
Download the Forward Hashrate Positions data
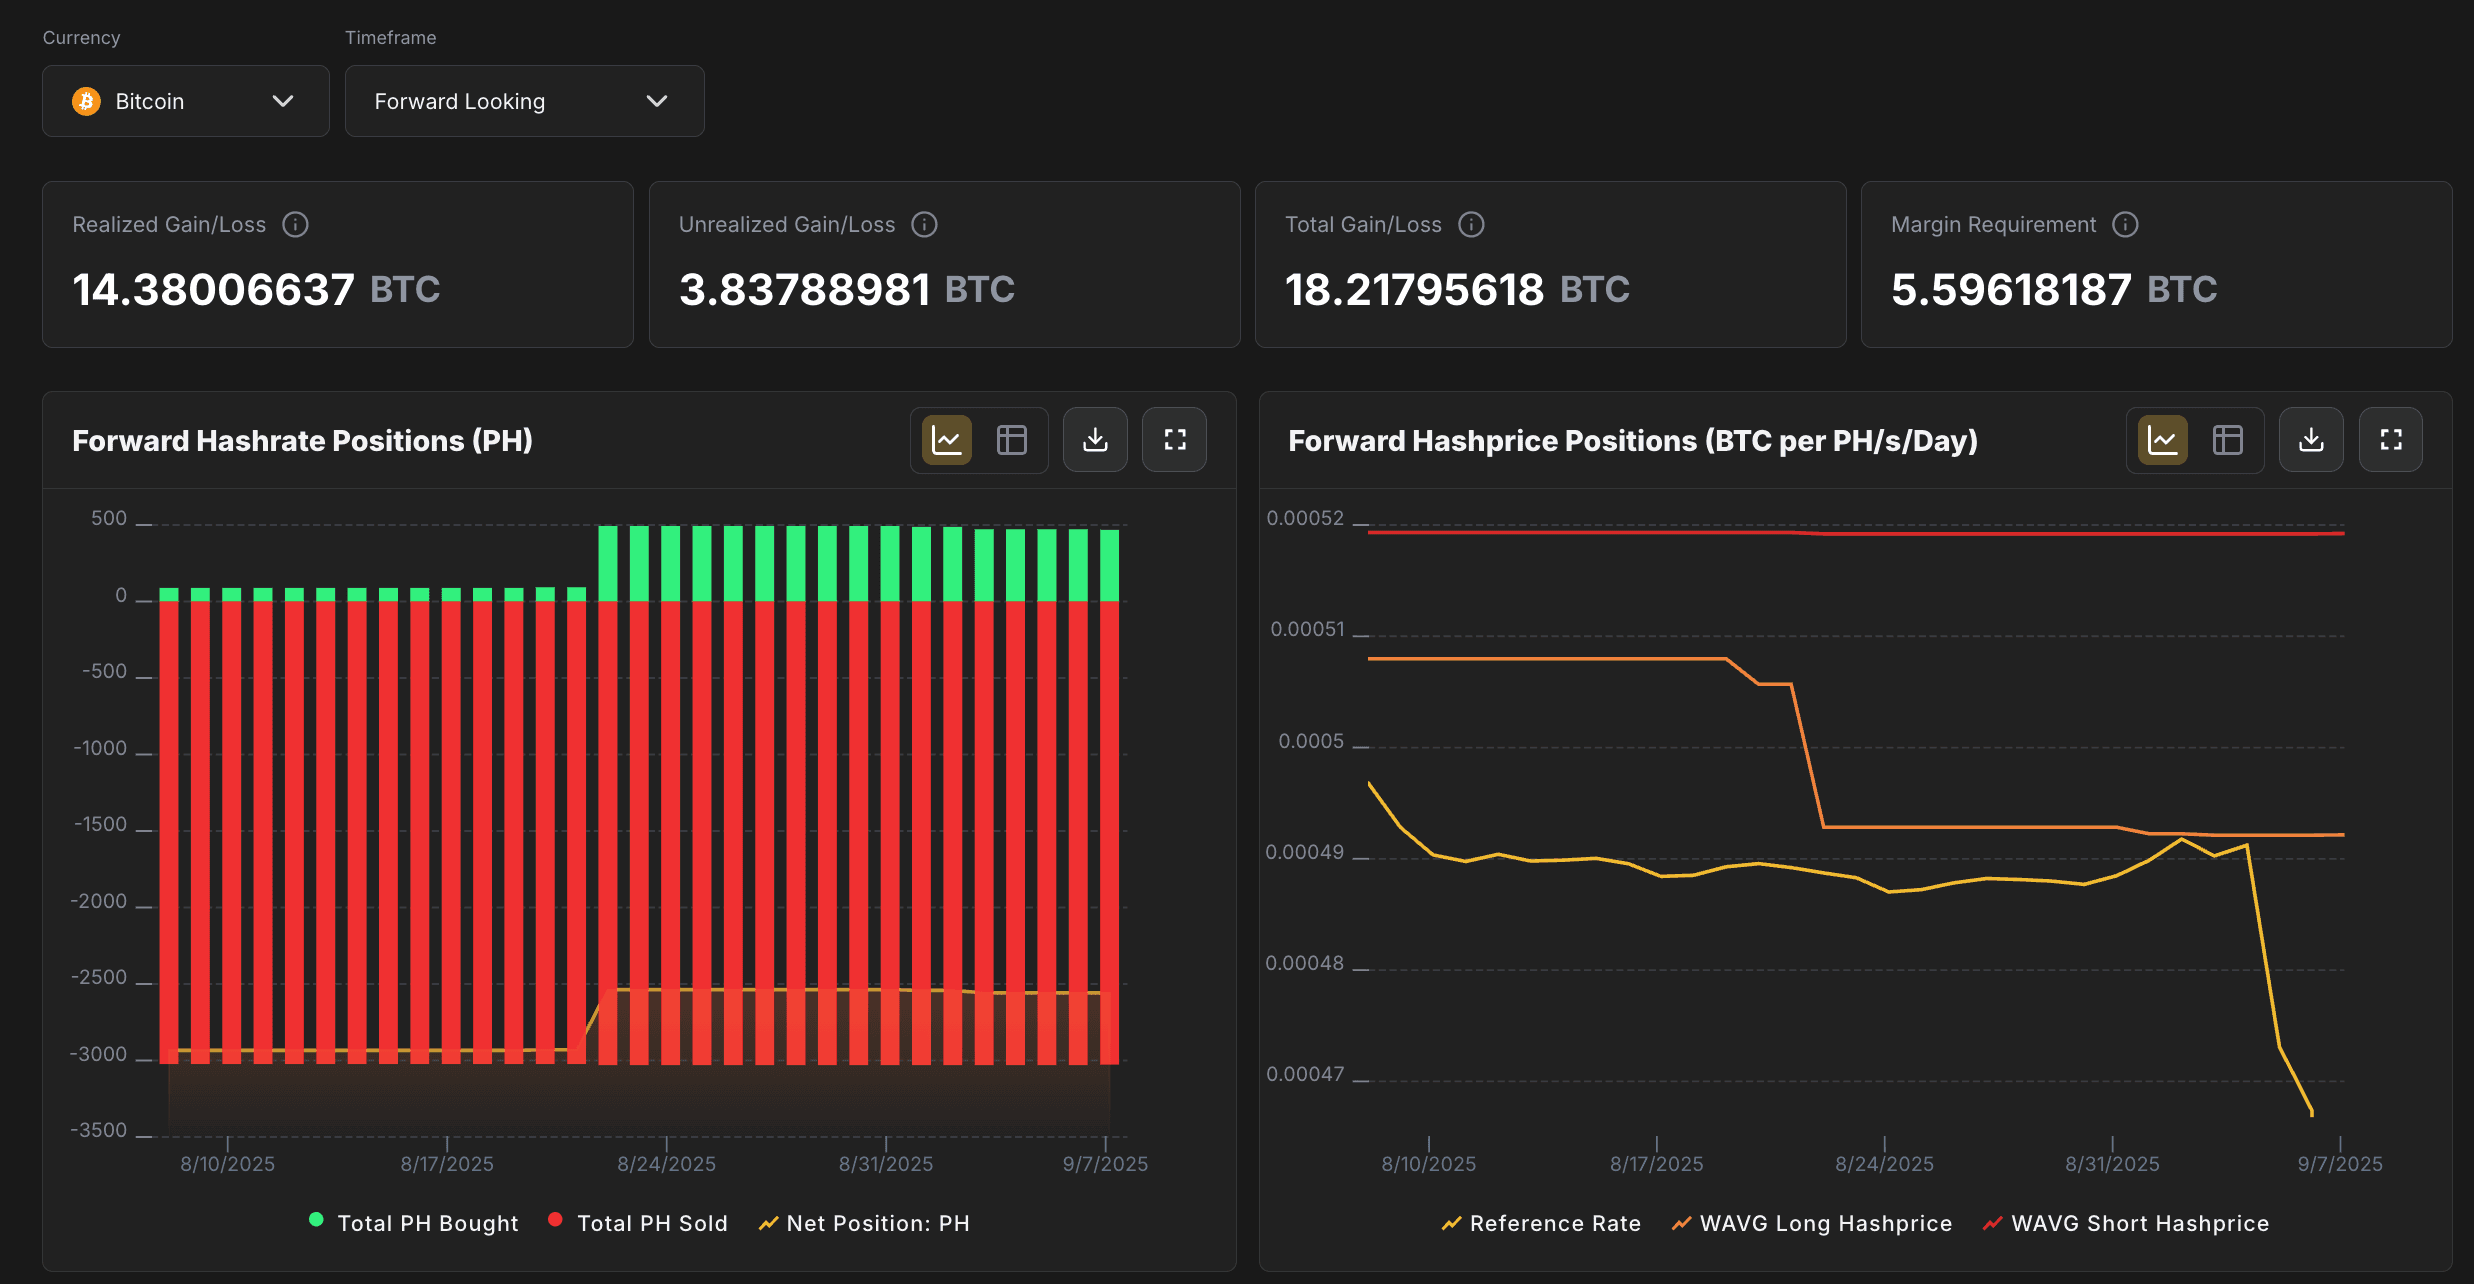point(1094,439)
